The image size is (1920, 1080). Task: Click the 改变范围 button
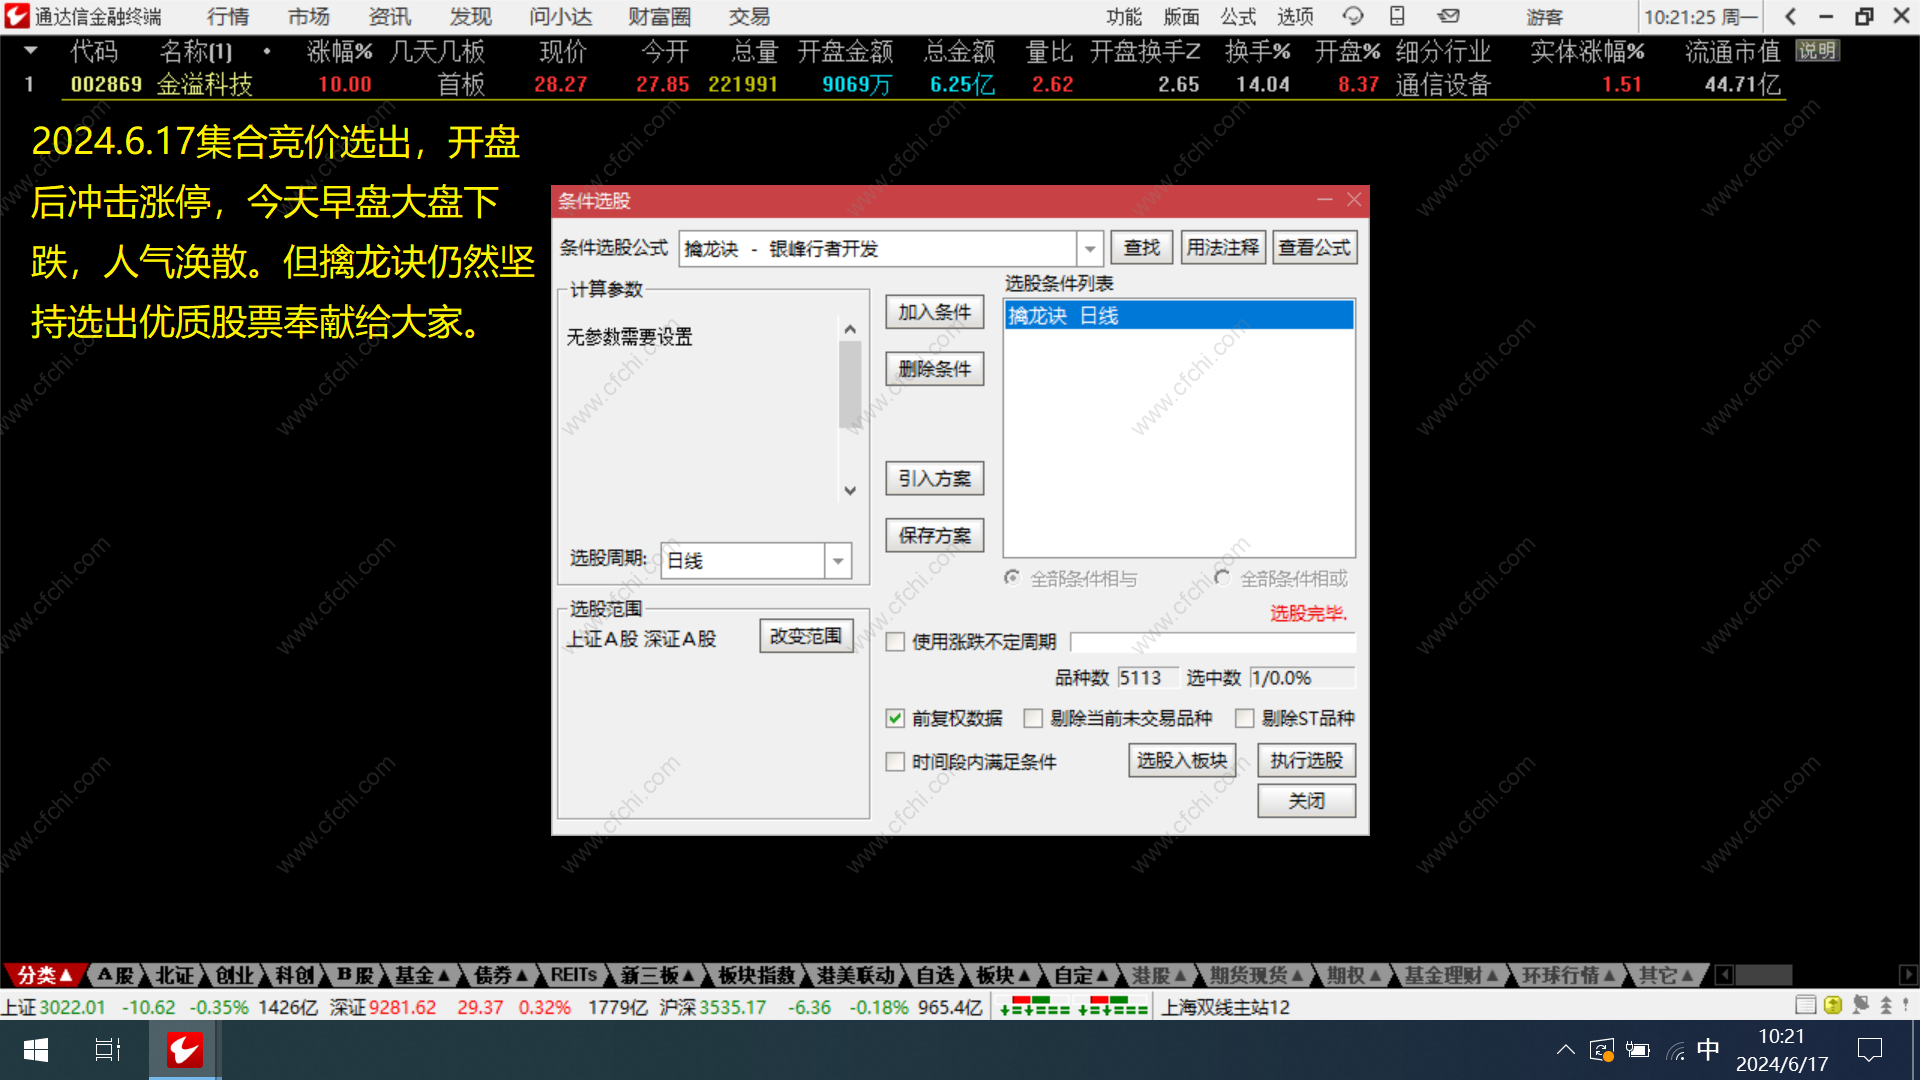806,636
